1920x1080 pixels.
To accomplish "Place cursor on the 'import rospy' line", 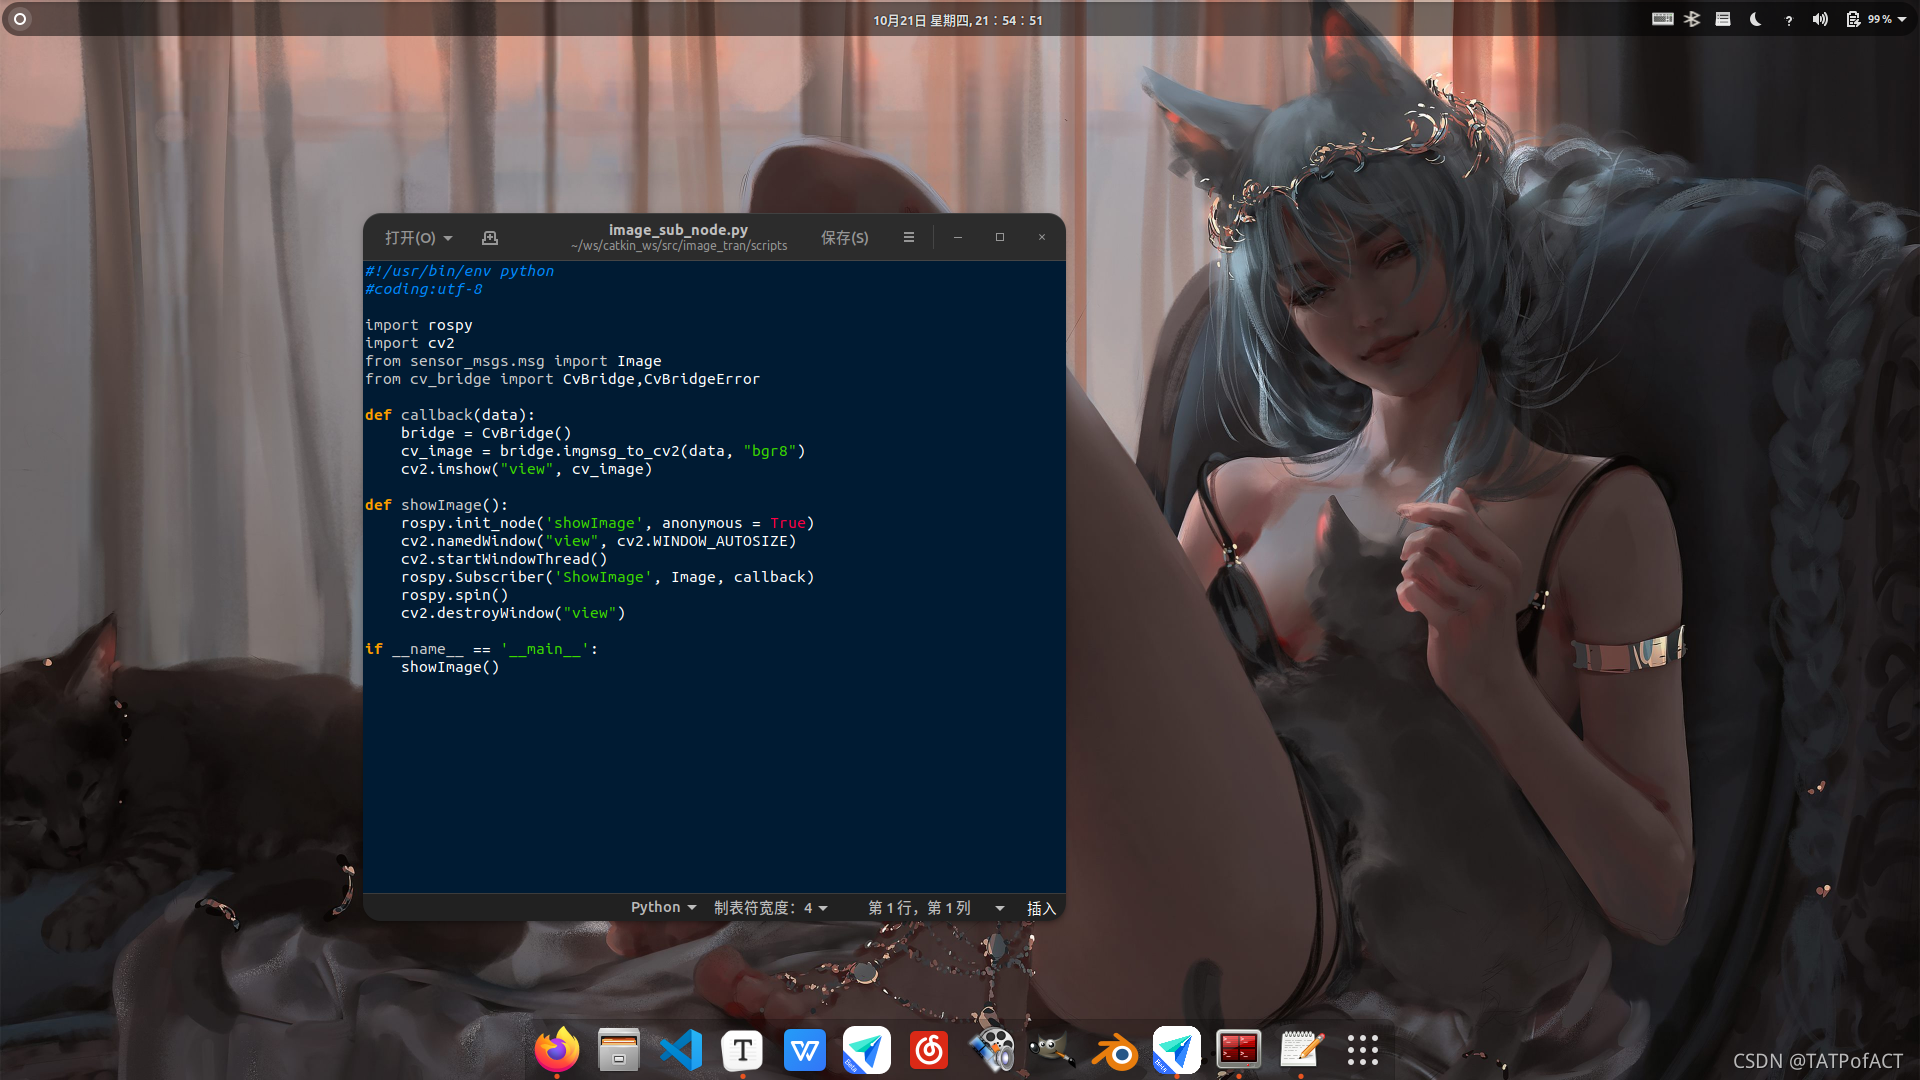I will tap(419, 325).
